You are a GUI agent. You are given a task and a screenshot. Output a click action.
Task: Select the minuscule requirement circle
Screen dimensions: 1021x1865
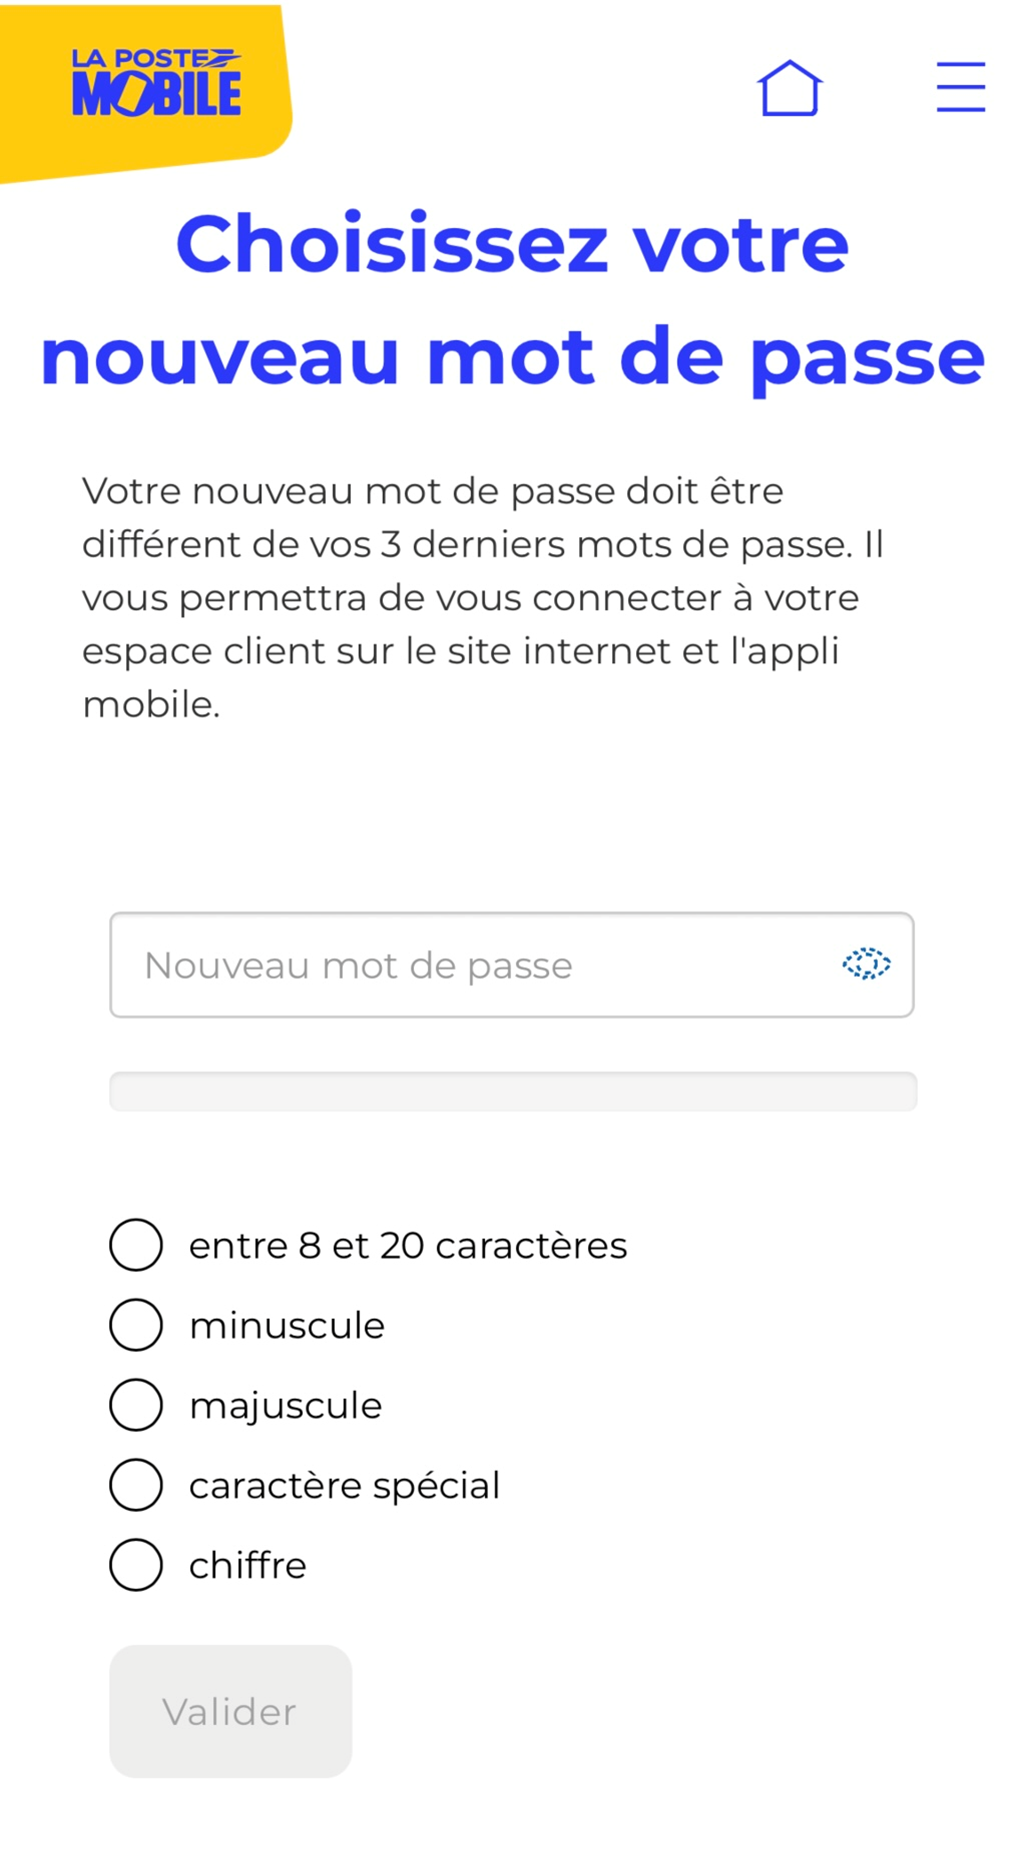(x=136, y=1325)
